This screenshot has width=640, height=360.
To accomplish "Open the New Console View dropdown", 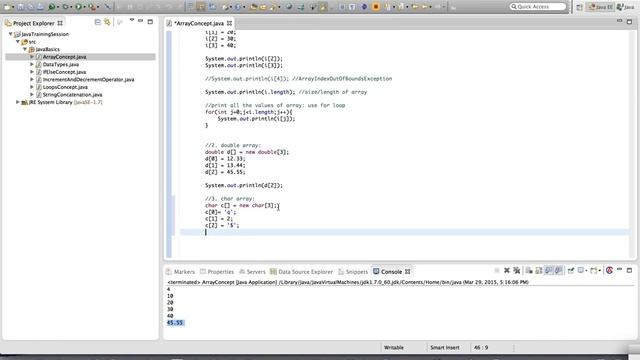I will pyautogui.click(x=600, y=270).
